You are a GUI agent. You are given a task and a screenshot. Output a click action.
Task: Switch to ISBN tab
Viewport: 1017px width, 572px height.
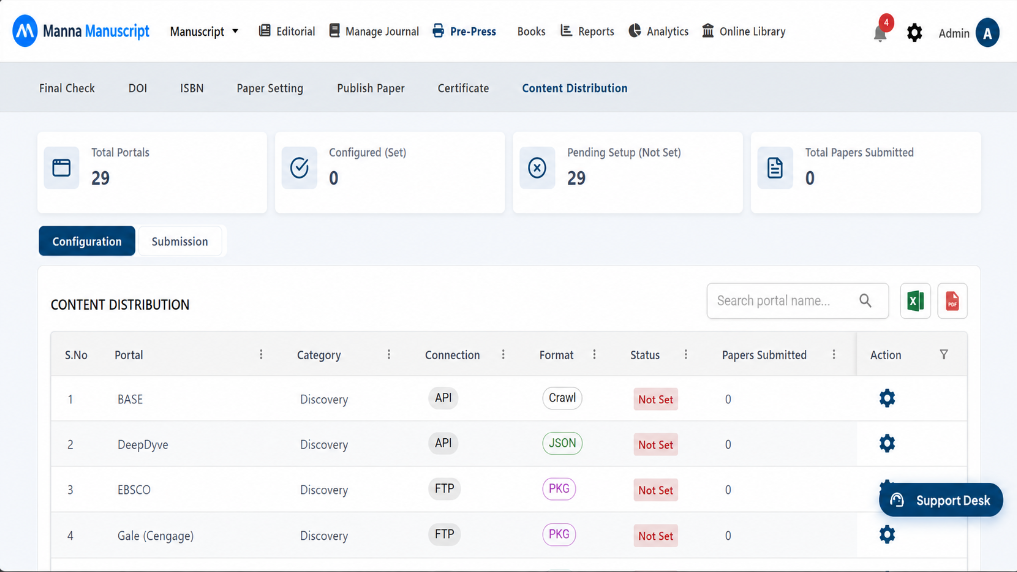click(192, 88)
